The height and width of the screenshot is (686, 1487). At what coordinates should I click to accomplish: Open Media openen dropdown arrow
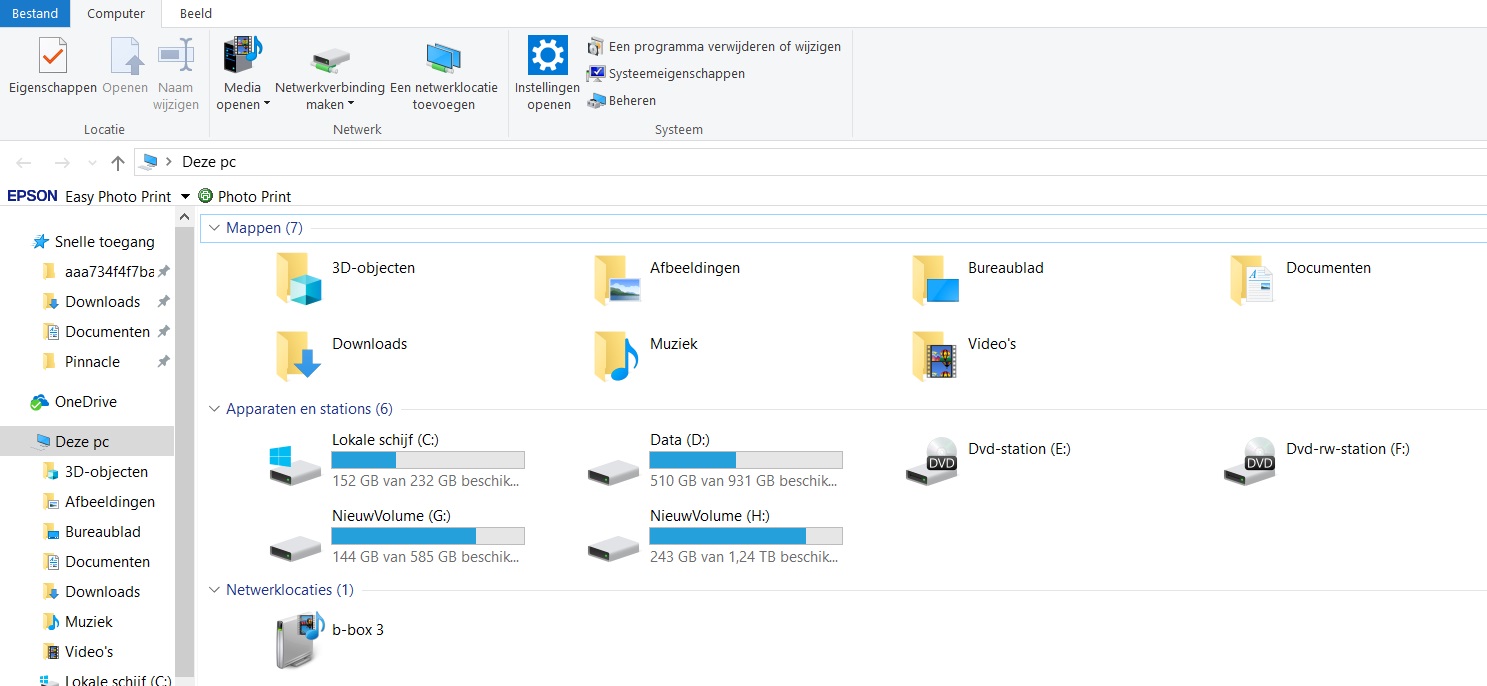[266, 105]
